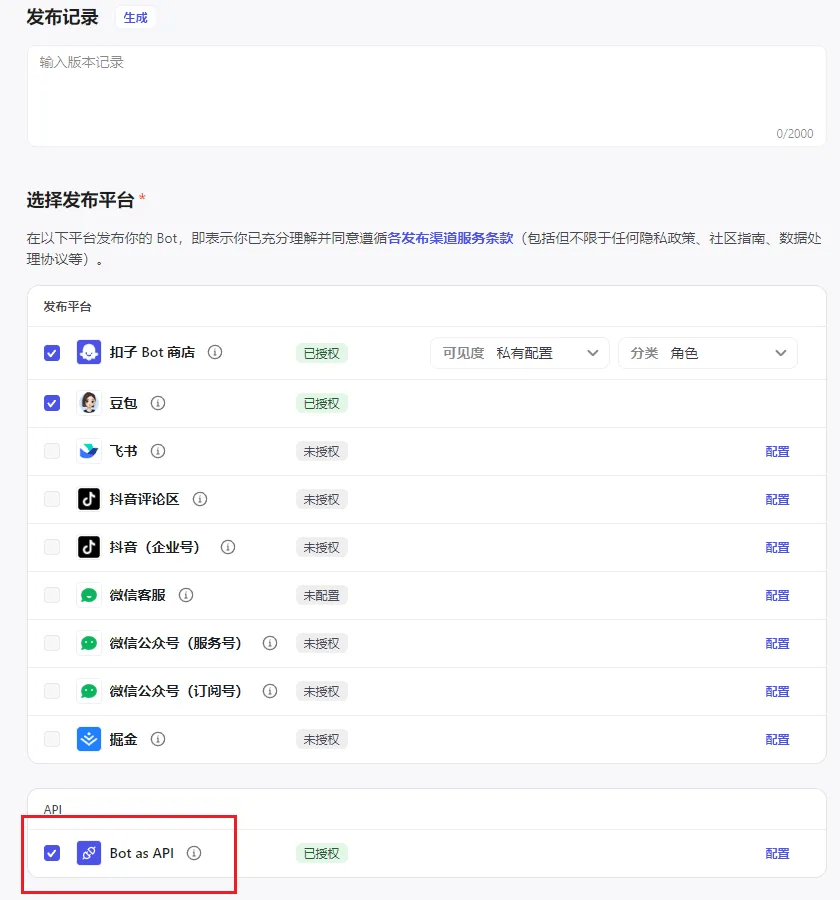This screenshot has height=900, width=840.
Task: Focus the 输入版本记录 text area
Action: point(427,96)
